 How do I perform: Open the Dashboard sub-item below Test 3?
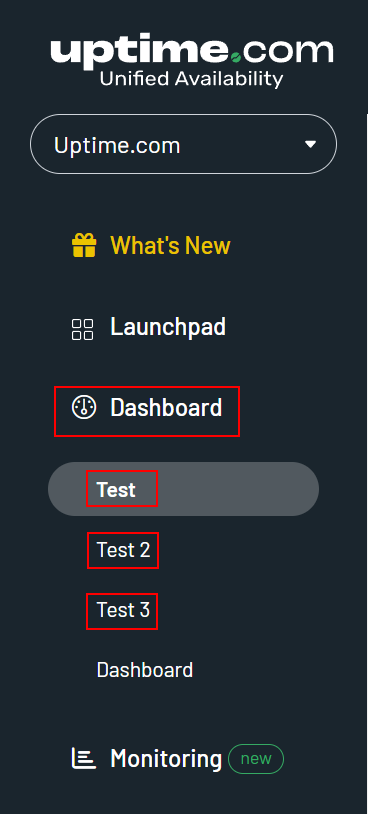[x=145, y=670]
